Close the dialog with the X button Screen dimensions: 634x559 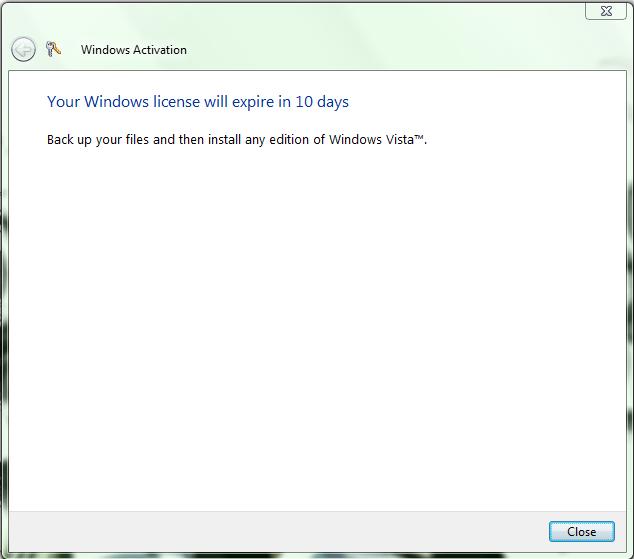tap(606, 11)
